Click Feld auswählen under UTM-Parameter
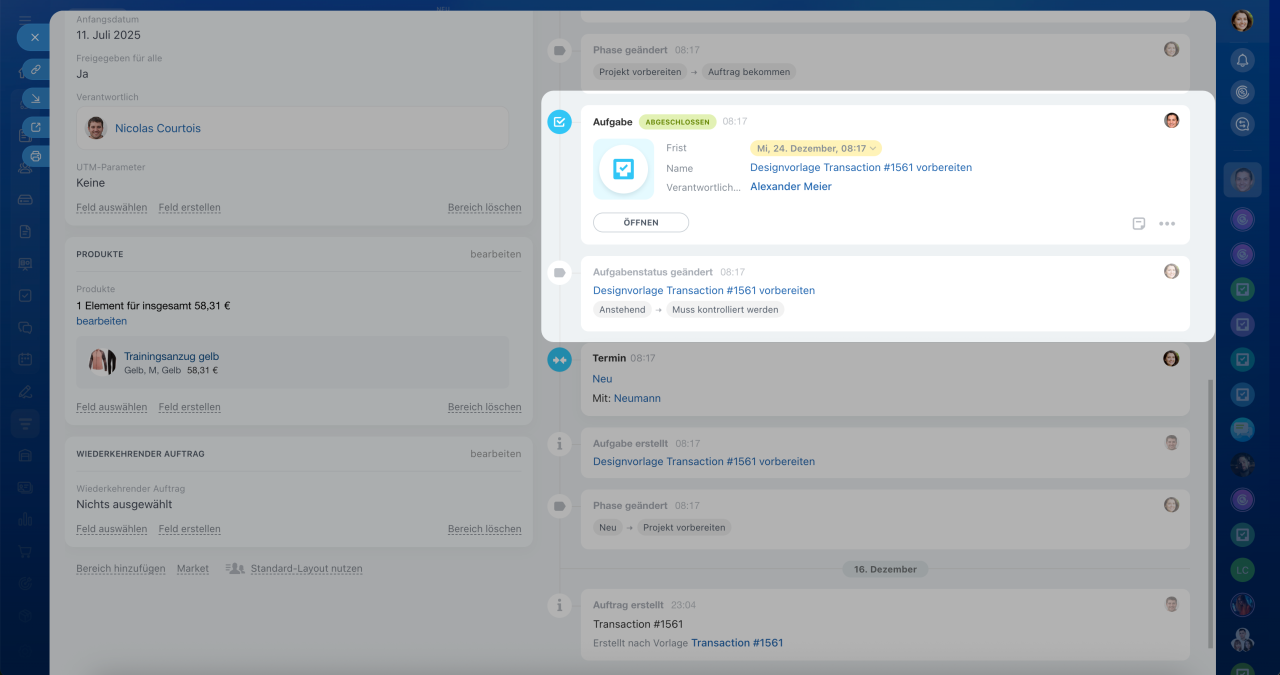Image resolution: width=1280 pixels, height=675 pixels. (x=111, y=208)
